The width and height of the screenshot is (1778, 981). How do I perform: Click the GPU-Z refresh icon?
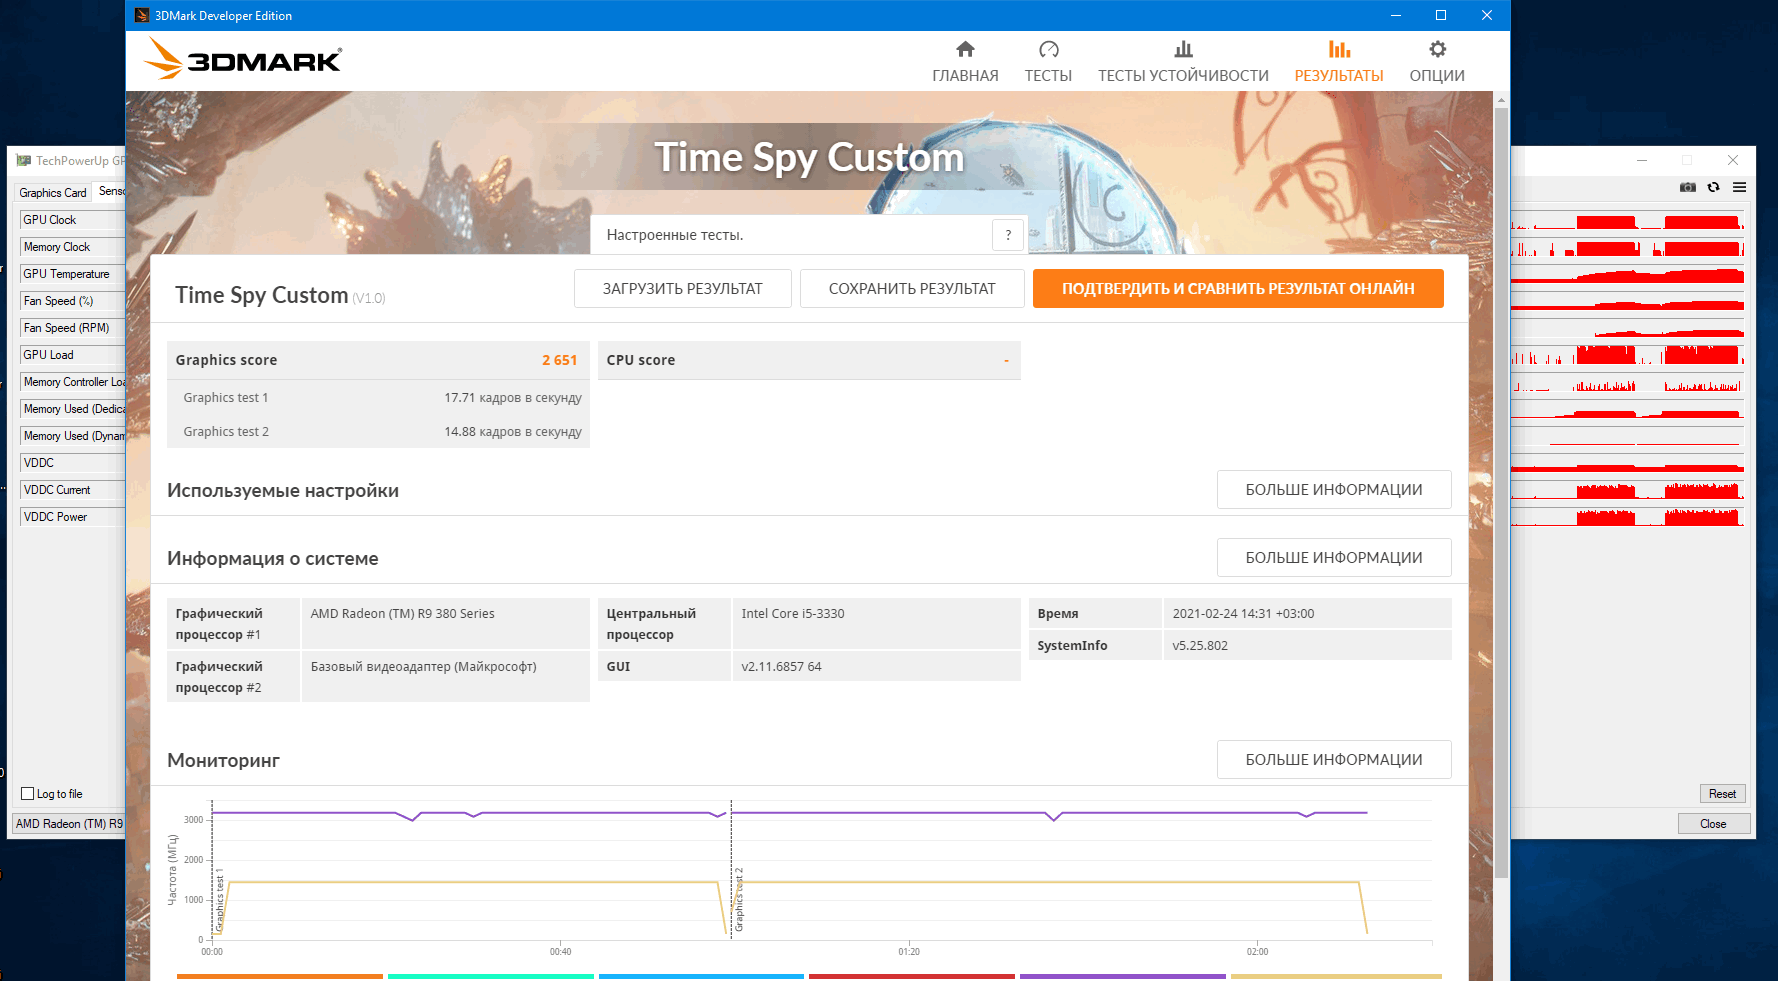click(x=1714, y=187)
